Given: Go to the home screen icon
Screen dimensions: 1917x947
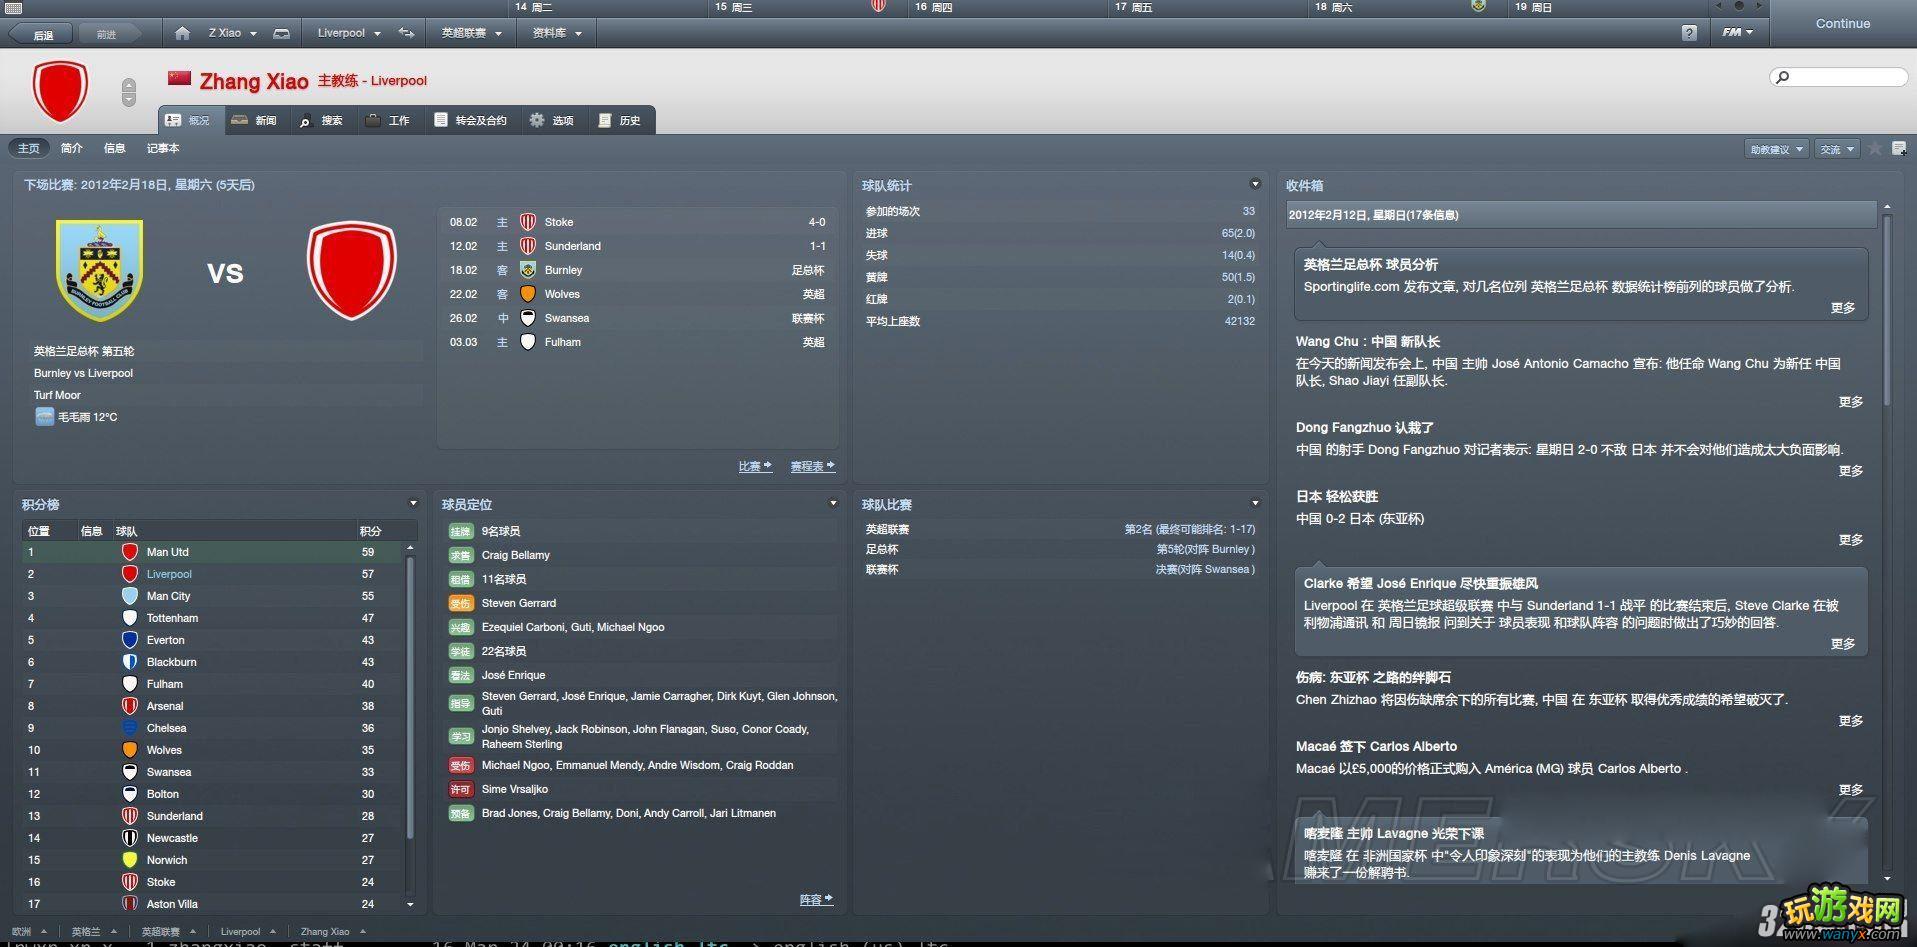Looking at the screenshot, I should [182, 33].
